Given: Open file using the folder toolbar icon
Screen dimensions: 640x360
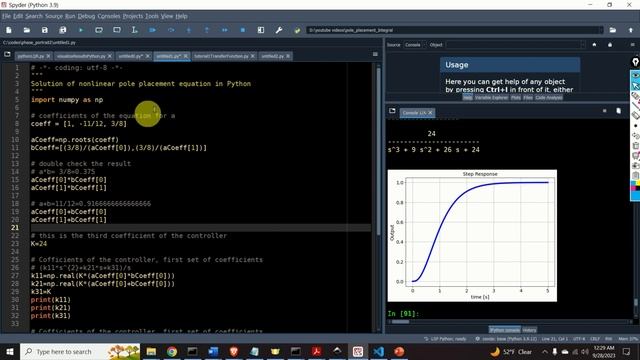Looking at the screenshot, I should (x=27, y=30).
